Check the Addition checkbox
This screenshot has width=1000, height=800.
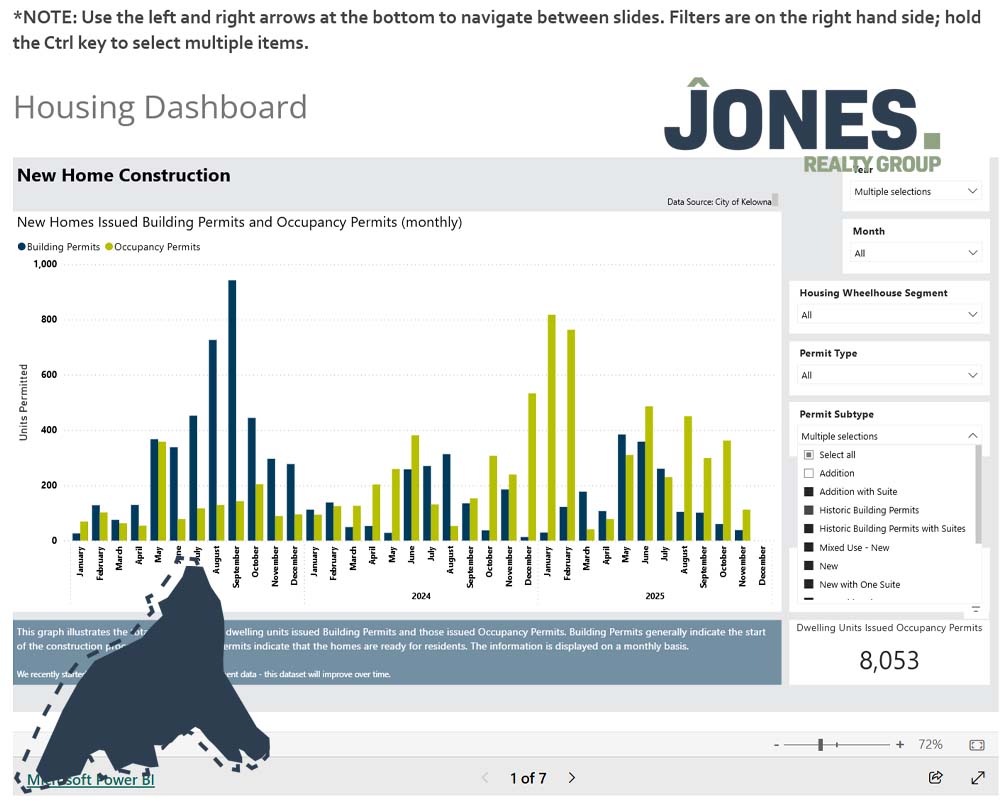809,473
